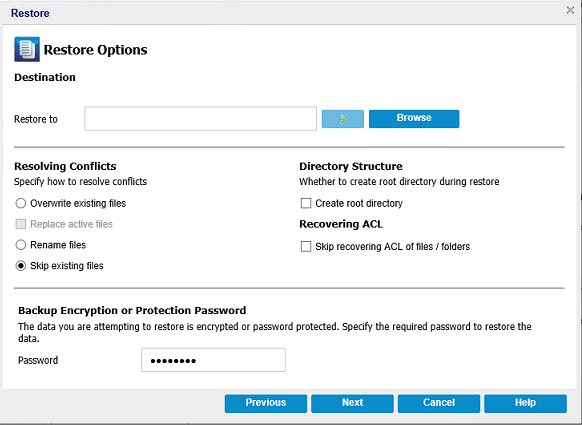The height and width of the screenshot is (425, 582).
Task: Click inside the Password field
Action: pos(213,360)
